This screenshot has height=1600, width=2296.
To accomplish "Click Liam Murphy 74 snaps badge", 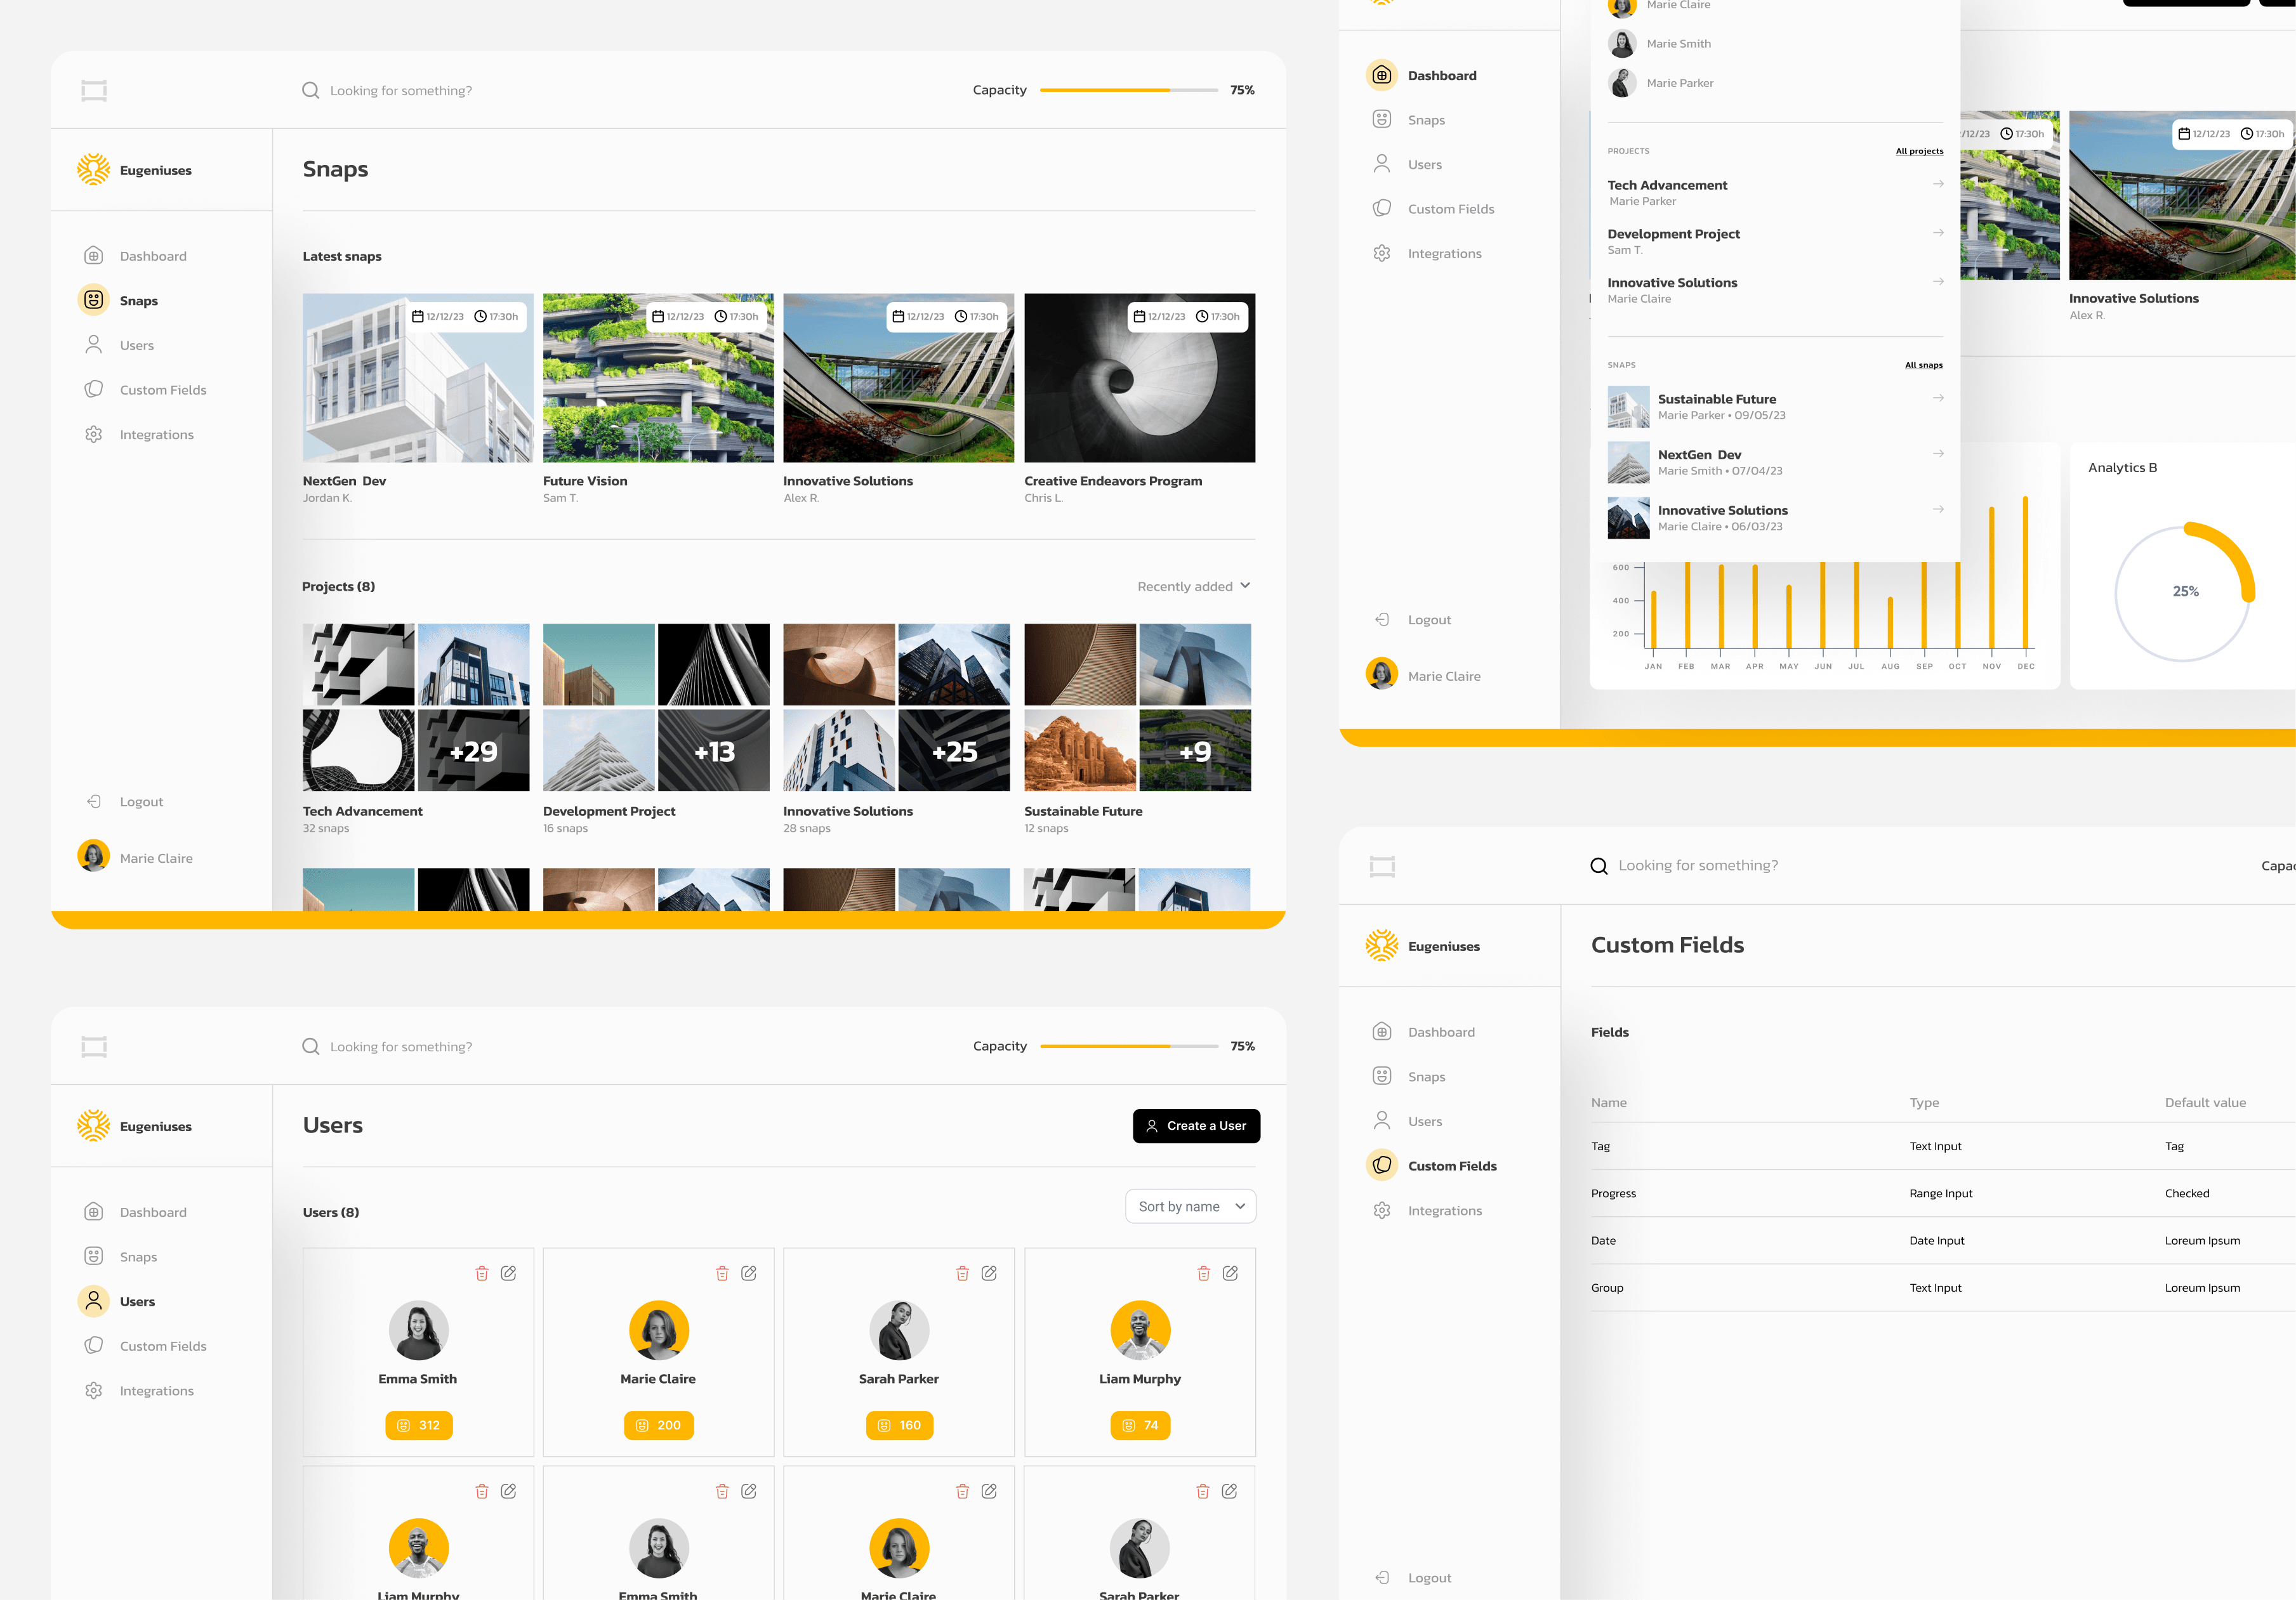I will click(x=1140, y=1425).
